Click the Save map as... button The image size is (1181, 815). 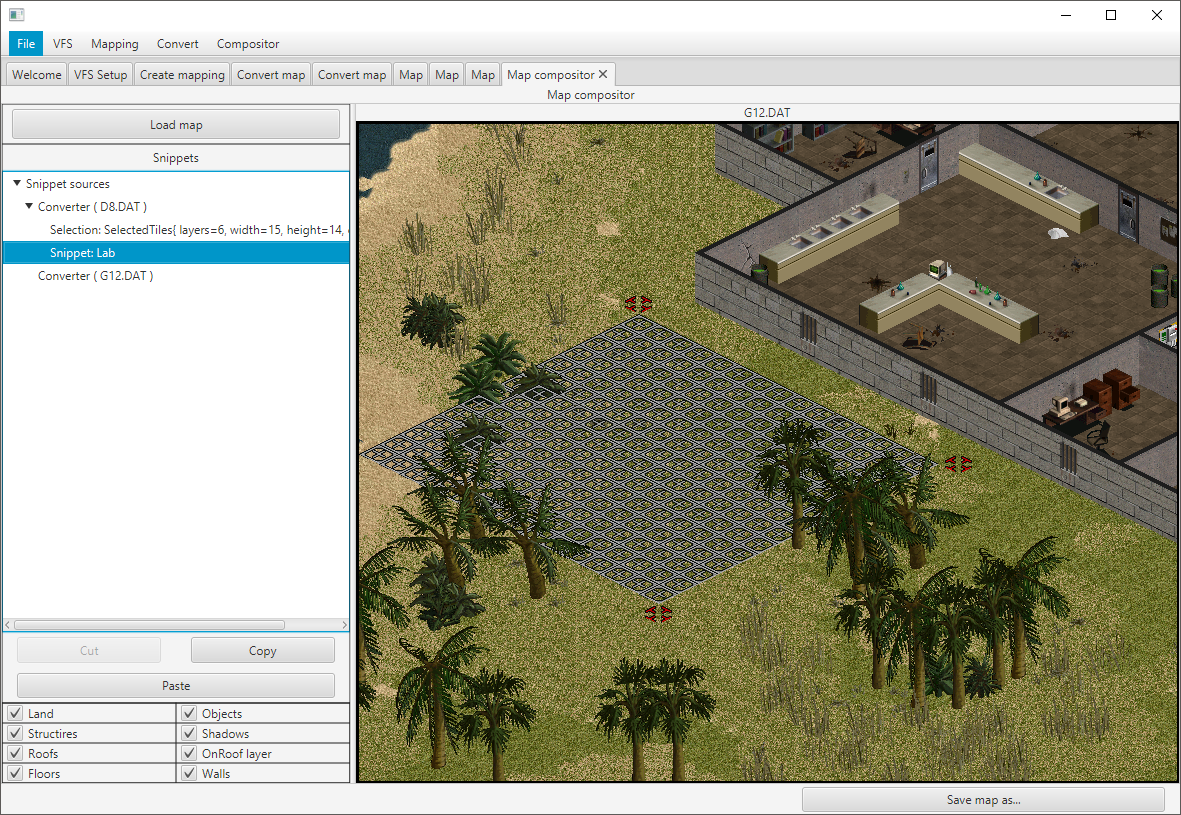click(x=983, y=800)
